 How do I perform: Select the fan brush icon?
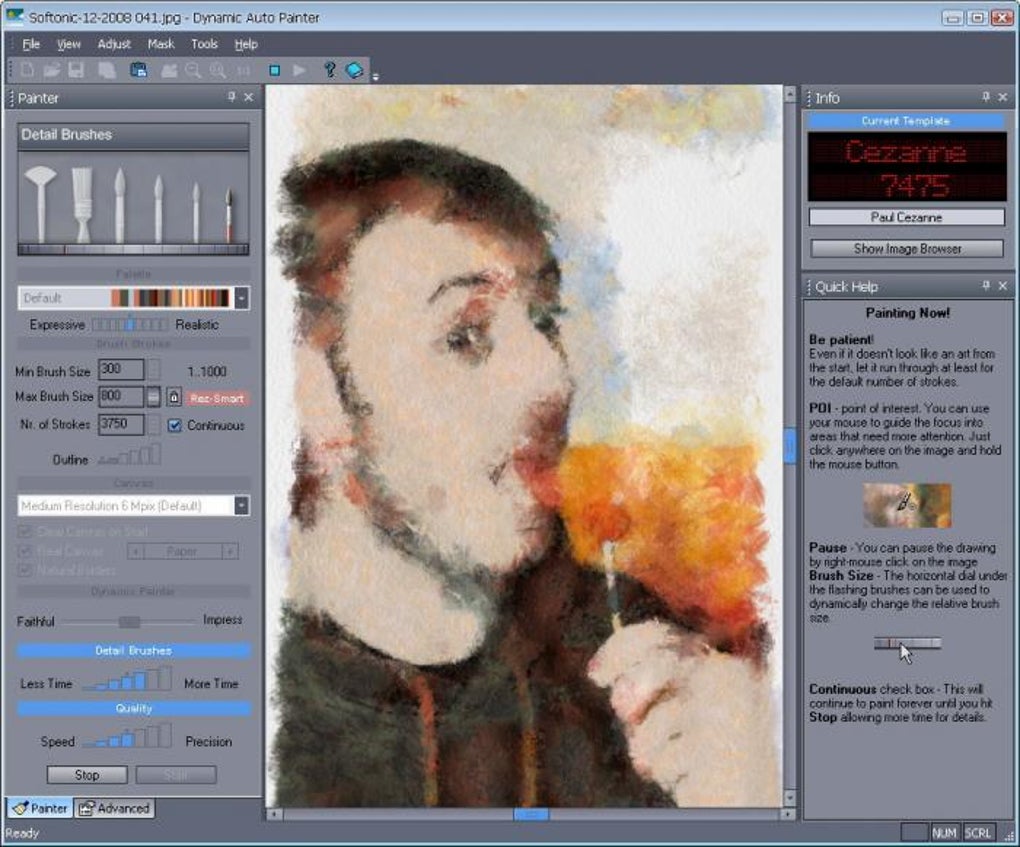point(40,204)
